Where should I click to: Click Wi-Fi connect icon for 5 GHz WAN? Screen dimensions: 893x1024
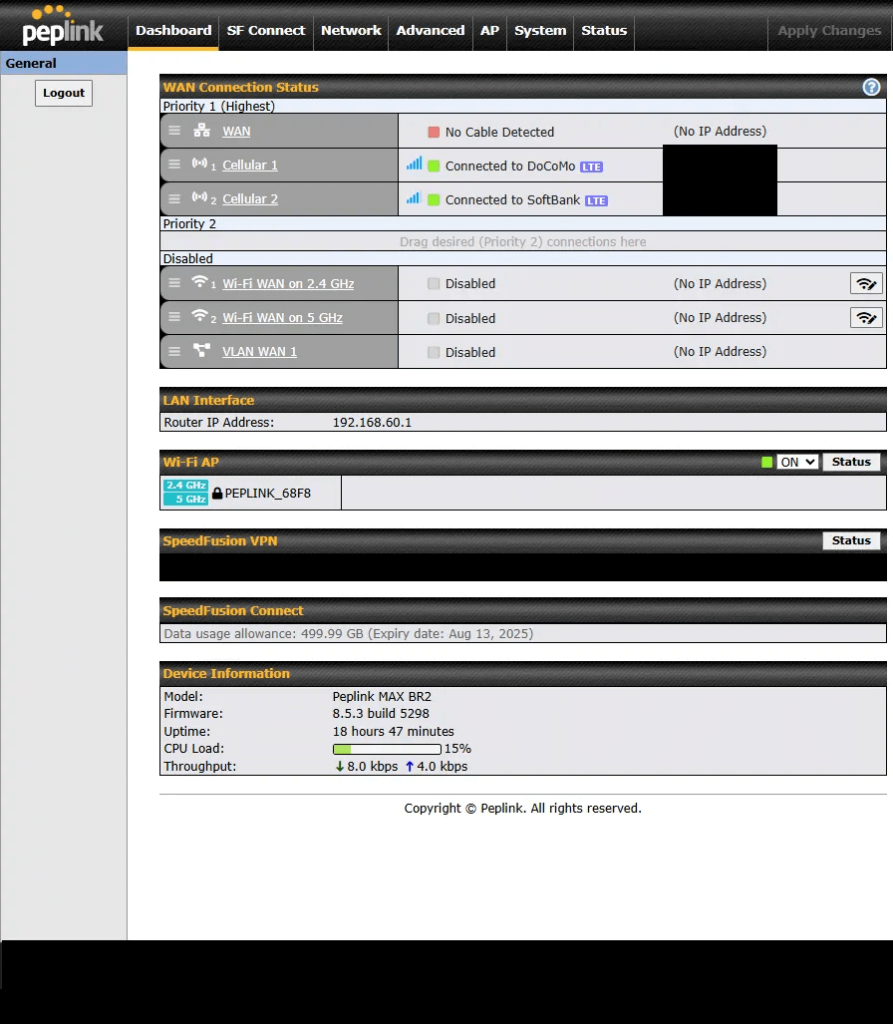pos(865,318)
